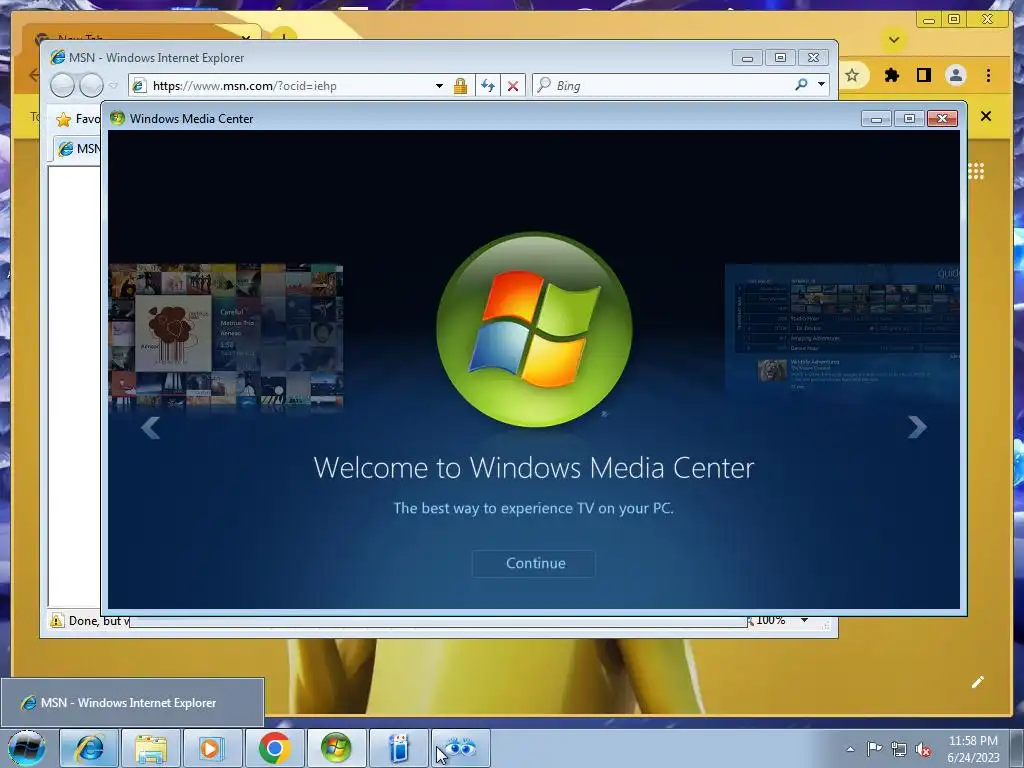This screenshot has height=768, width=1024.
Task: Switch to Google Chrome on the taskbar
Action: [274, 748]
